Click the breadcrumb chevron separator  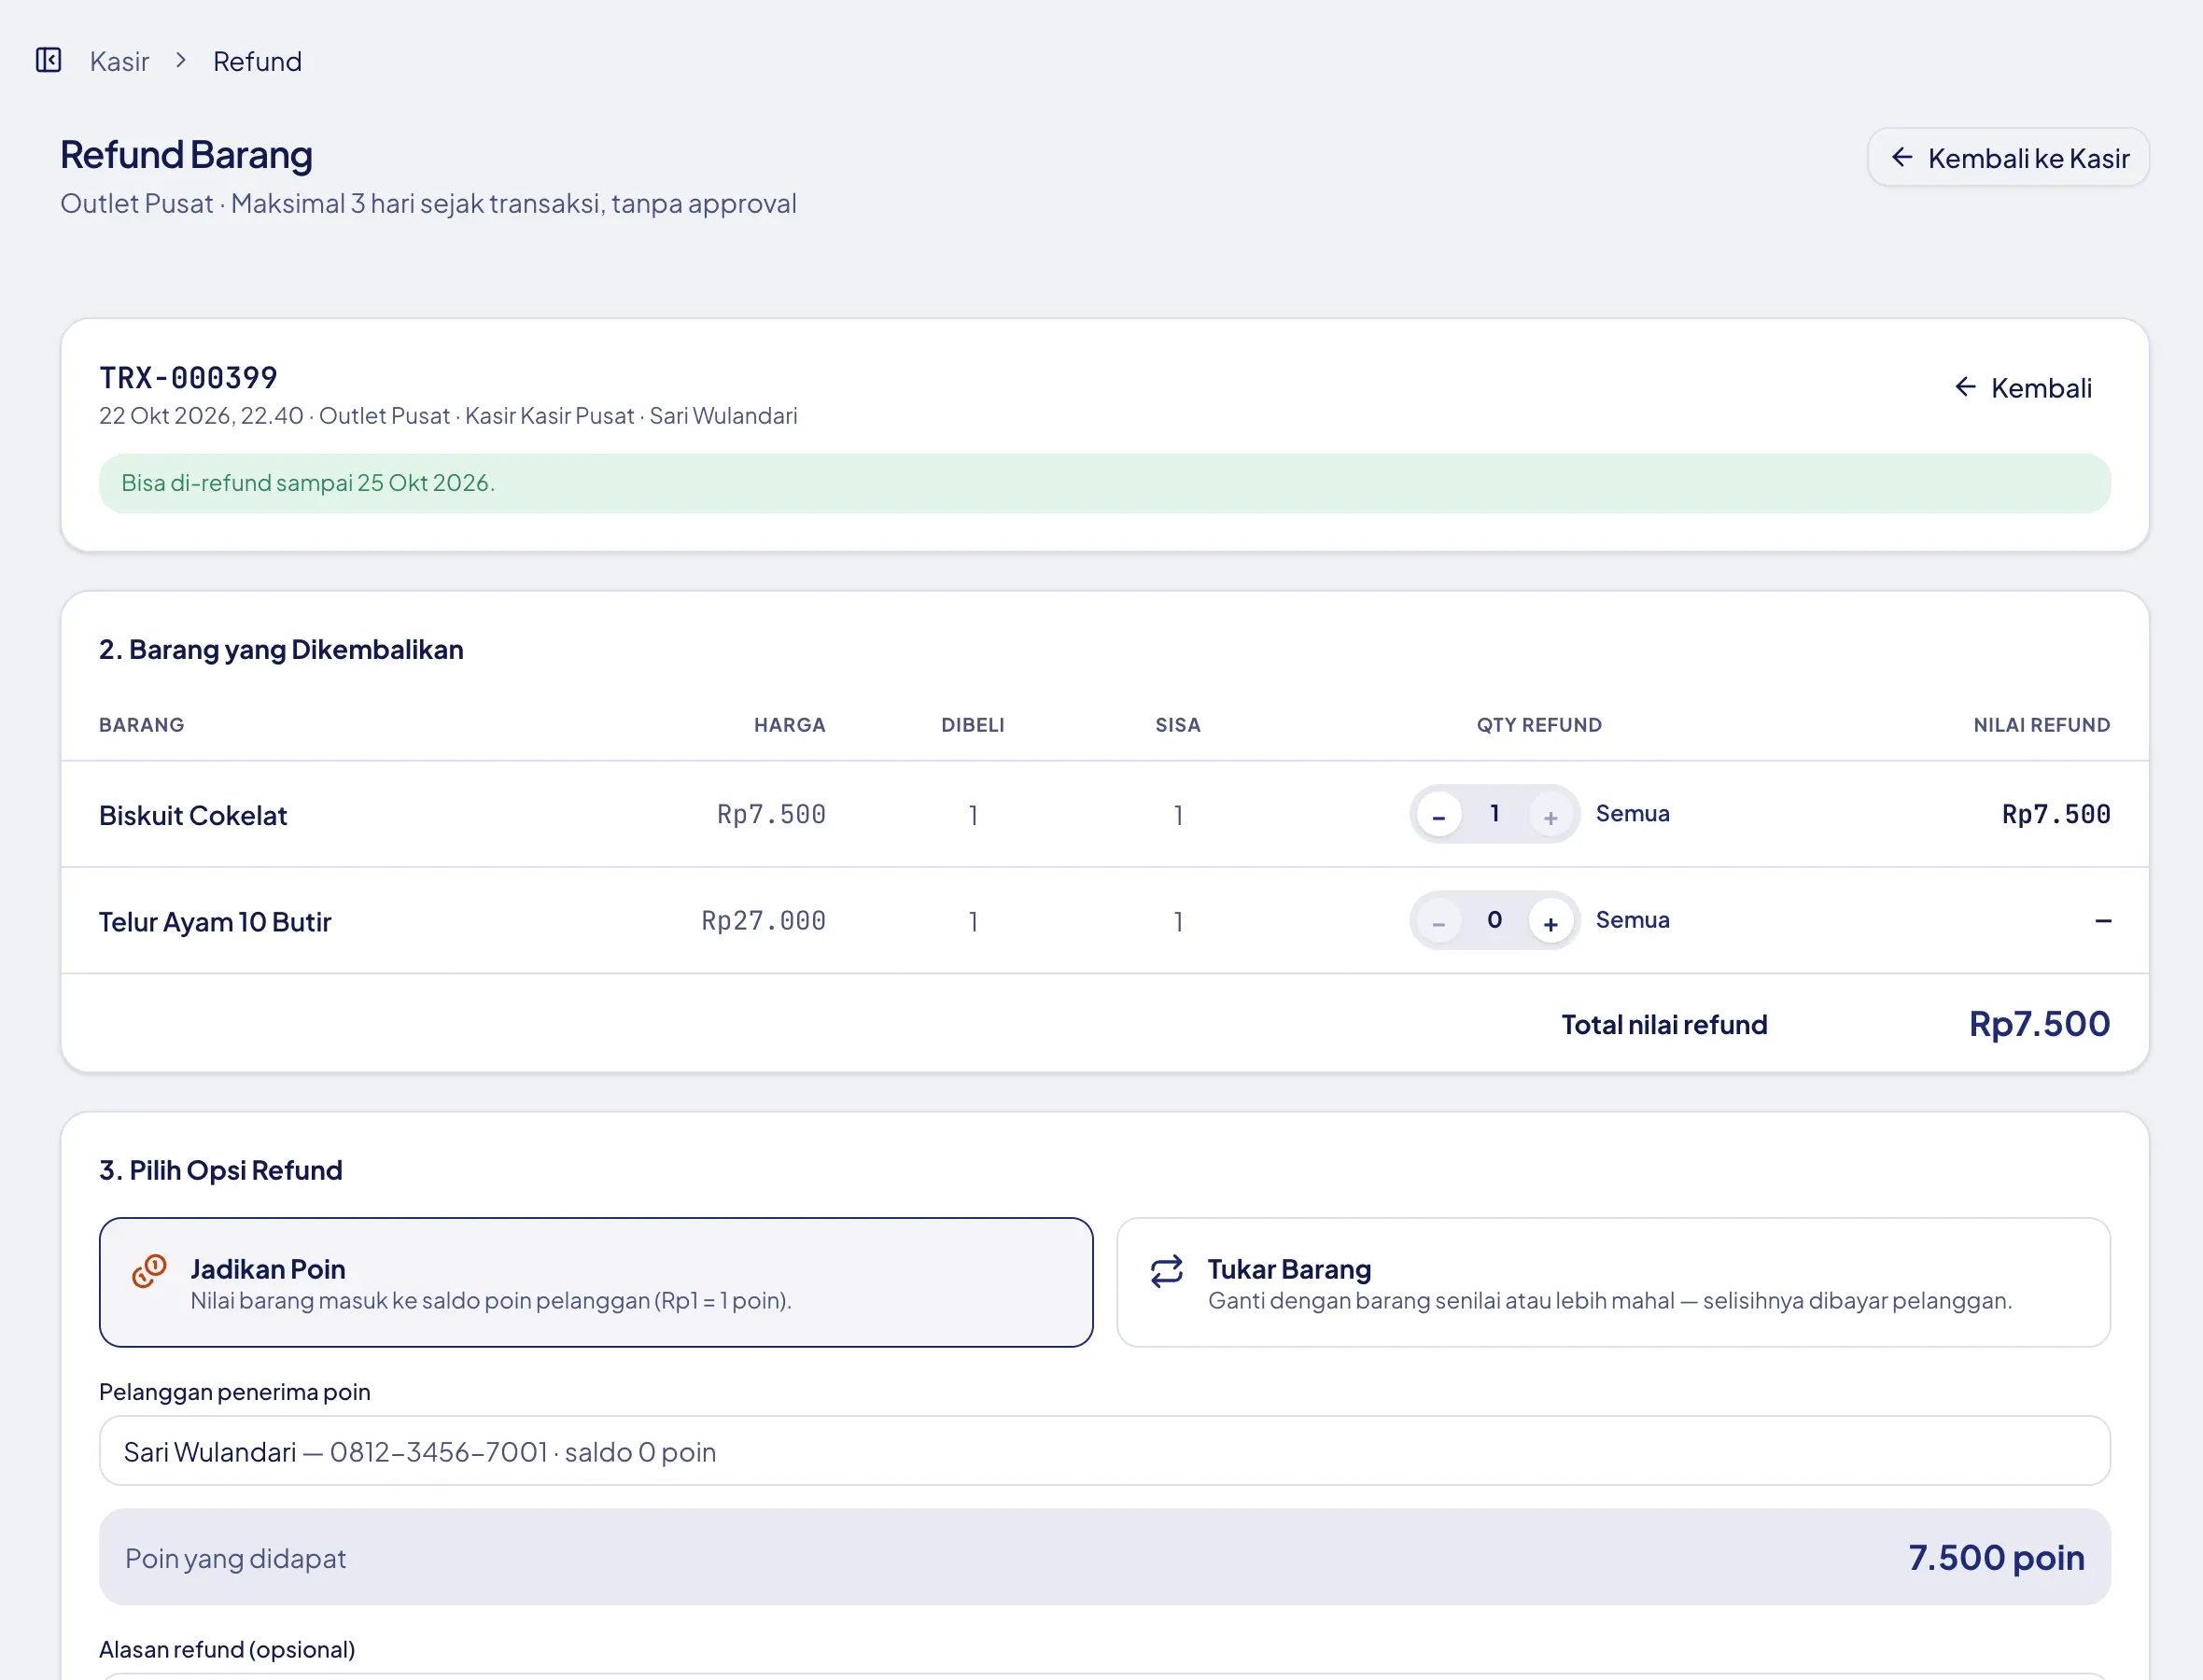181,61
